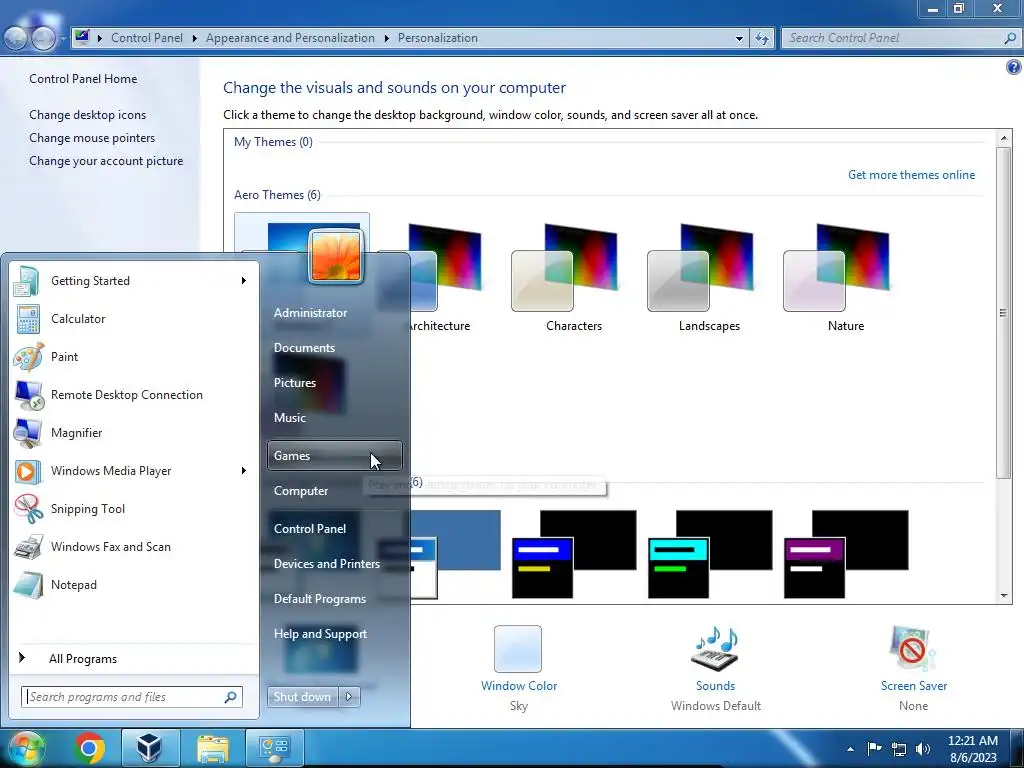Click the Action Center flag tray icon

pos(874,748)
